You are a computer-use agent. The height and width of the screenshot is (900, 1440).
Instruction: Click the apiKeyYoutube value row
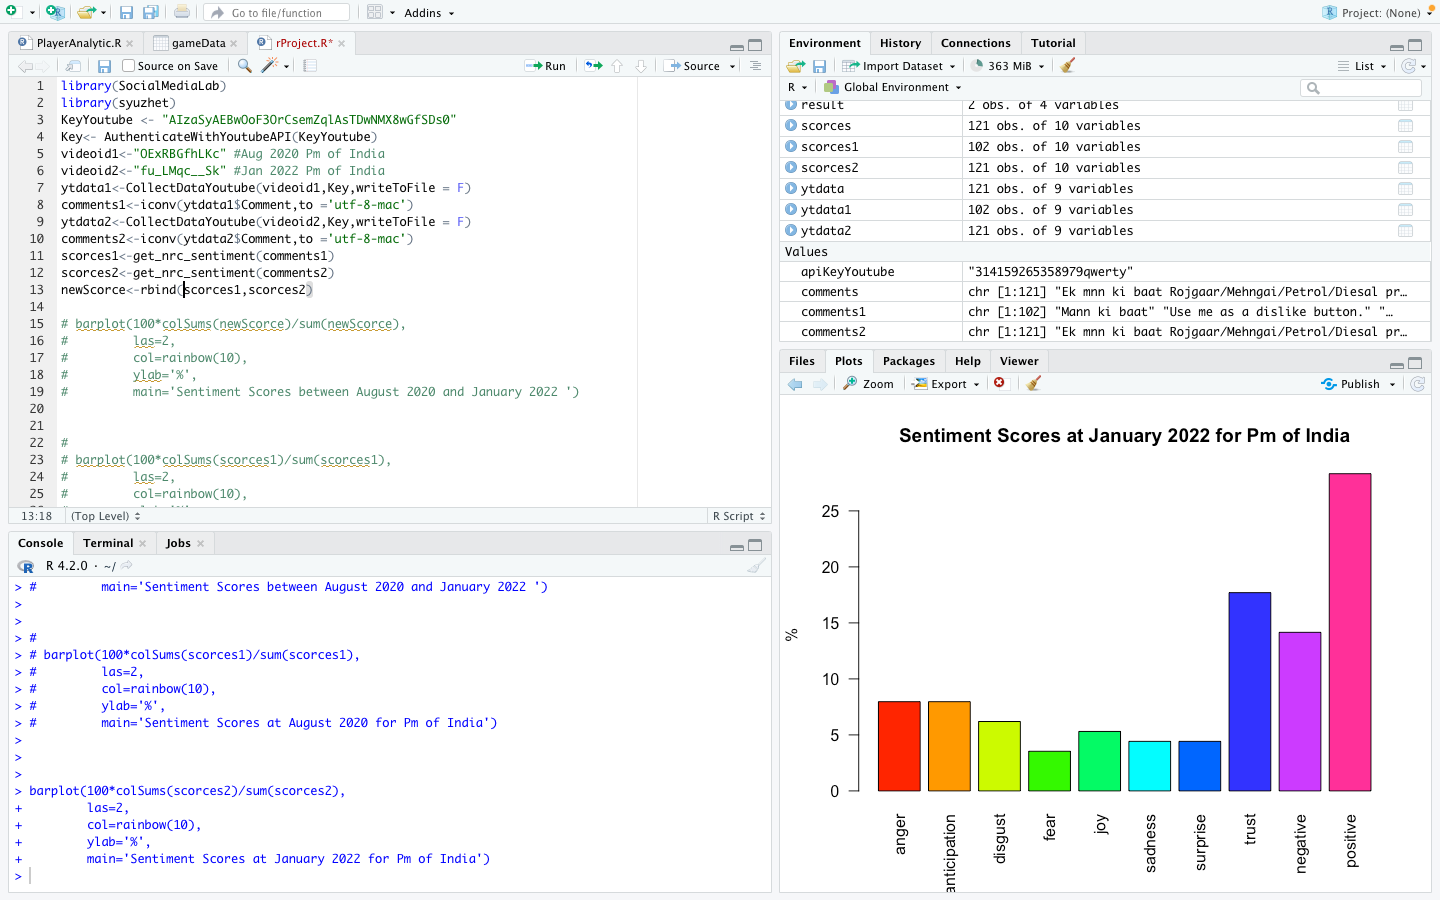point(1105,272)
